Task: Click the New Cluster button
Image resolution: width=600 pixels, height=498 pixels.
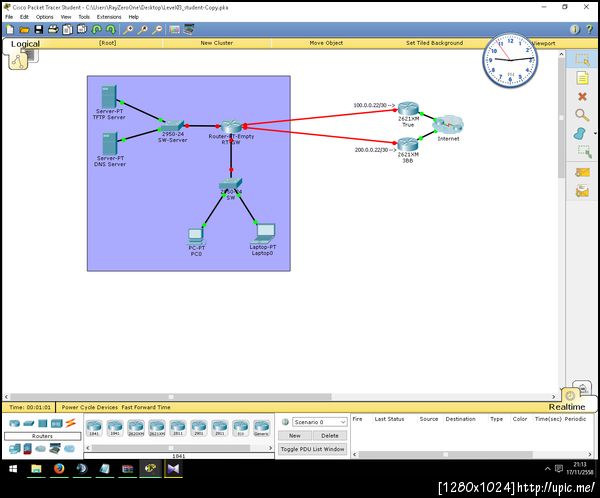Action: click(x=217, y=43)
